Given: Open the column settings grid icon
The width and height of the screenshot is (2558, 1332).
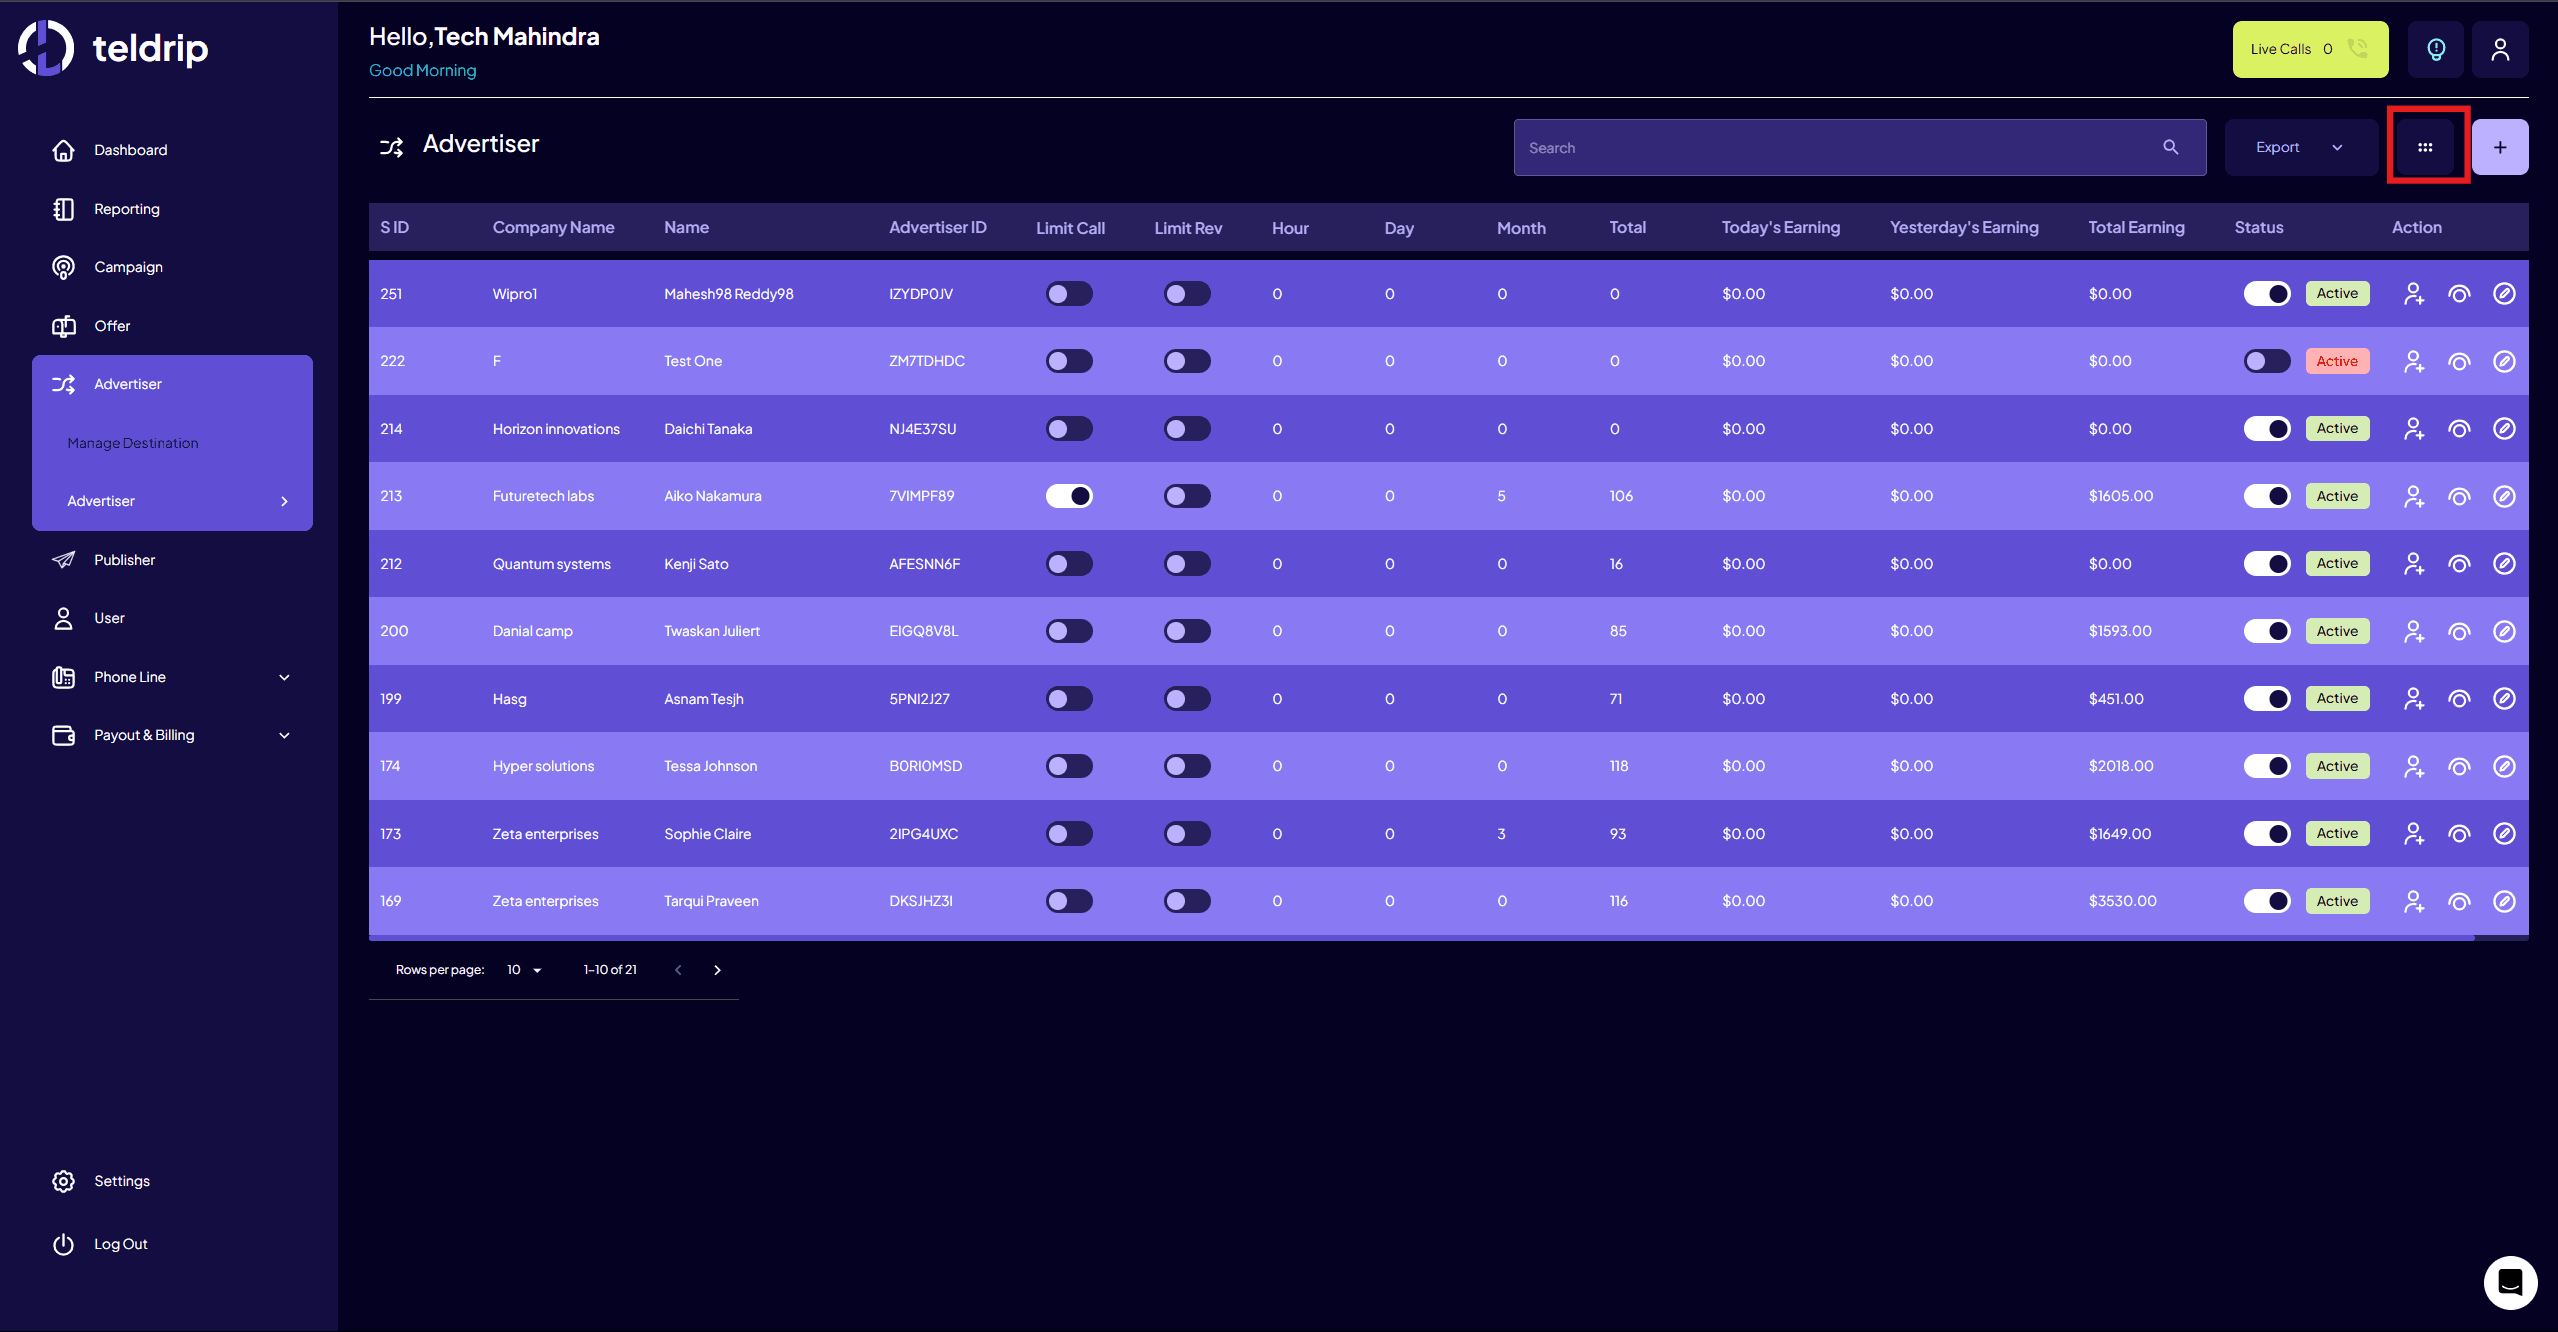Looking at the screenshot, I should pyautogui.click(x=2426, y=146).
